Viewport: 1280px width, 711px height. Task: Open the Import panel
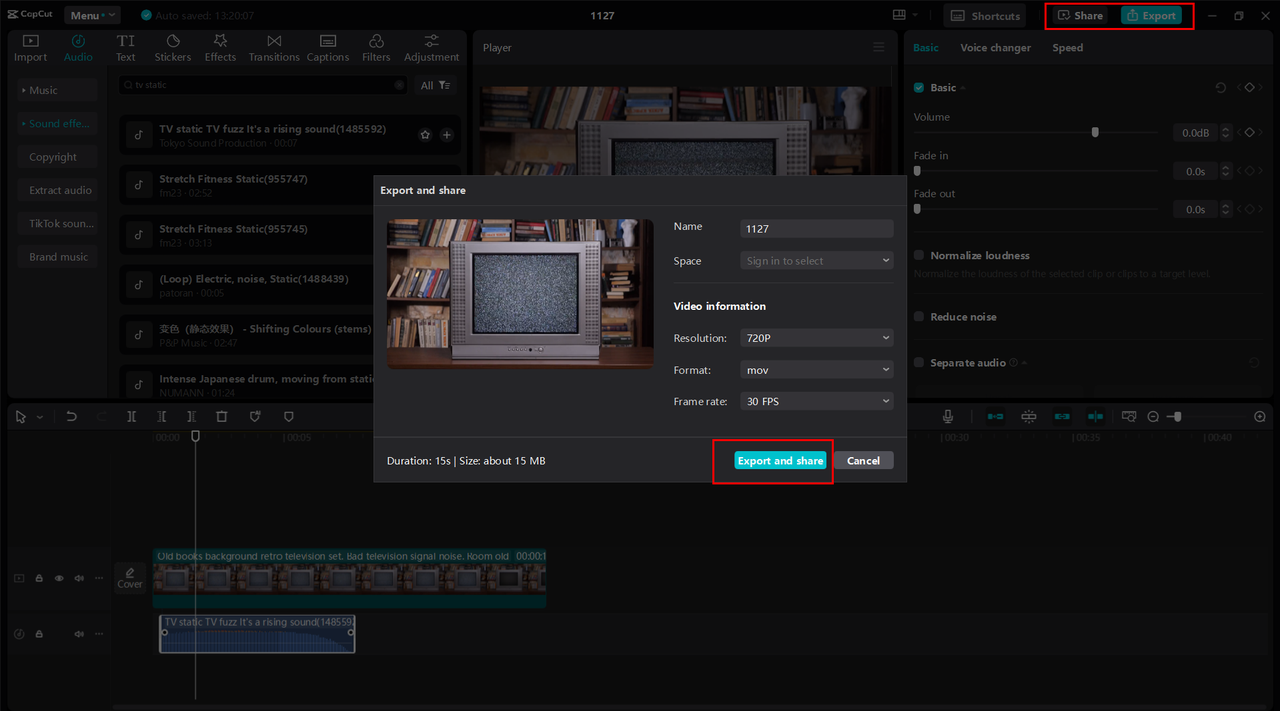30,48
